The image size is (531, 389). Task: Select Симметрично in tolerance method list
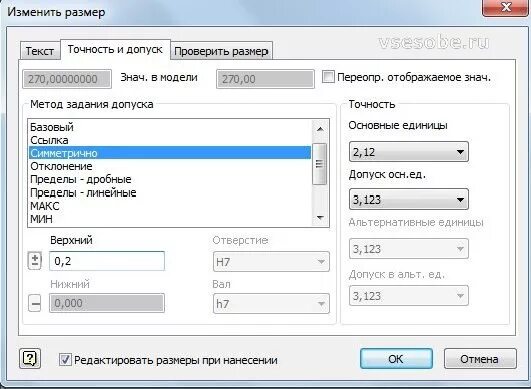point(170,153)
